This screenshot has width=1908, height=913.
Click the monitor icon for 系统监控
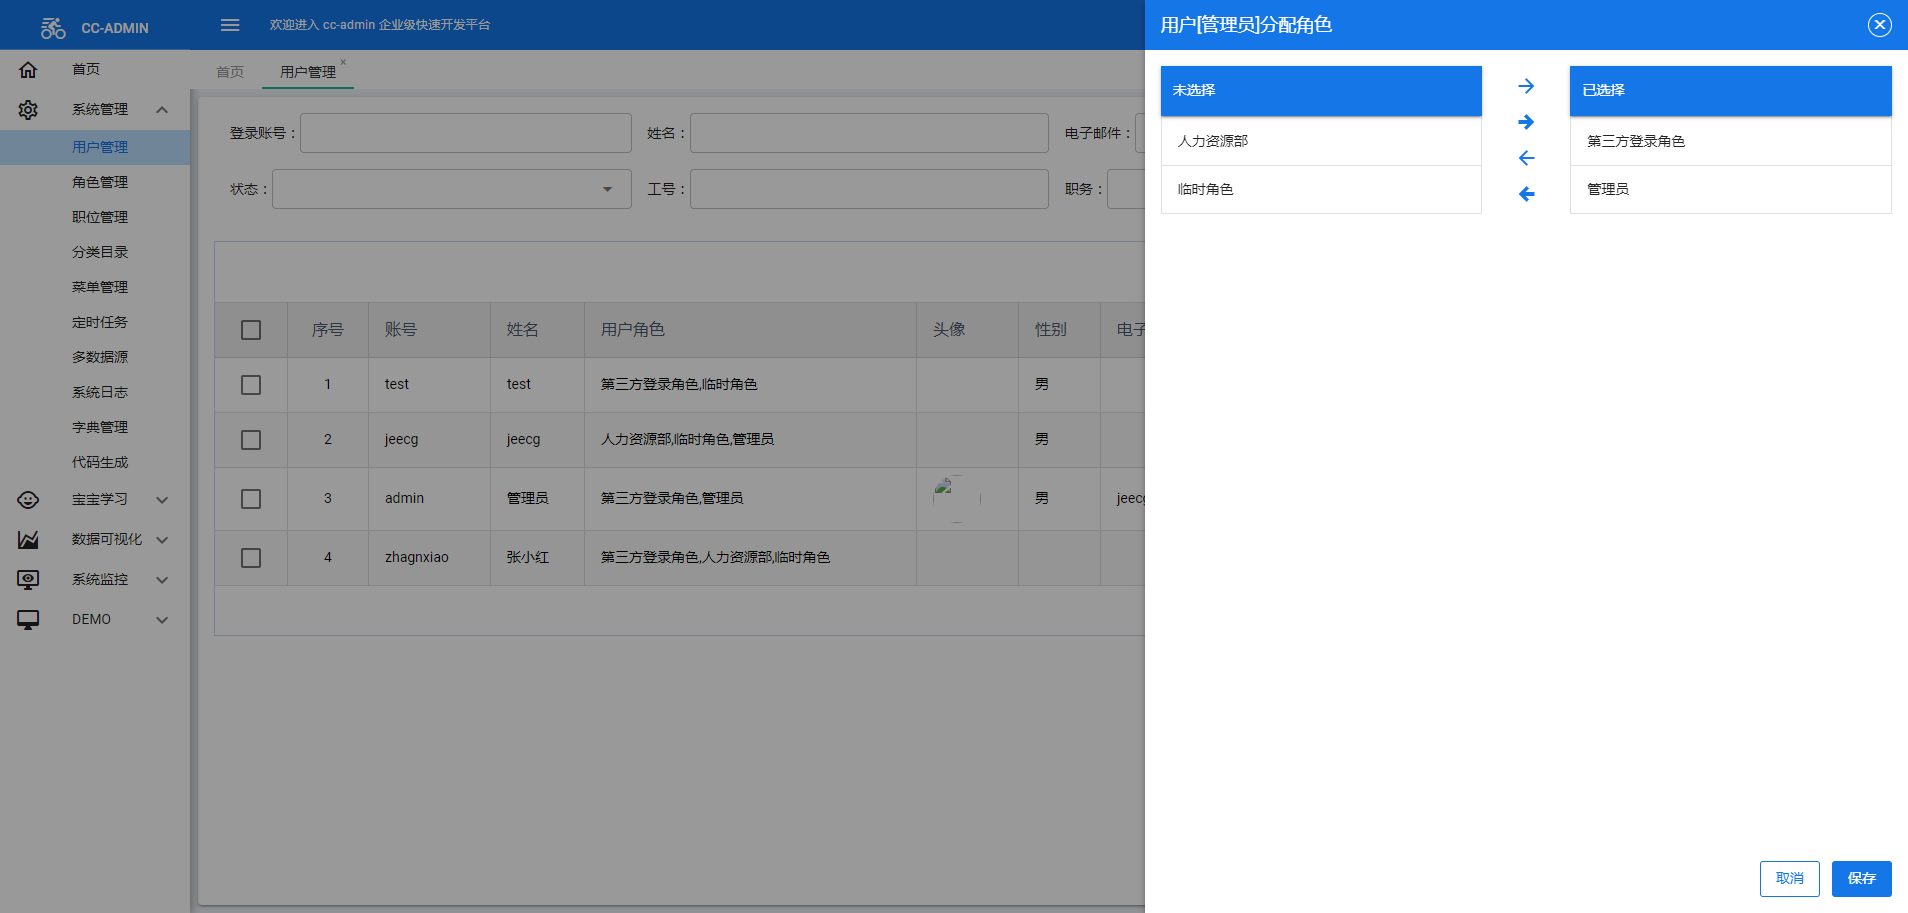[x=28, y=580]
